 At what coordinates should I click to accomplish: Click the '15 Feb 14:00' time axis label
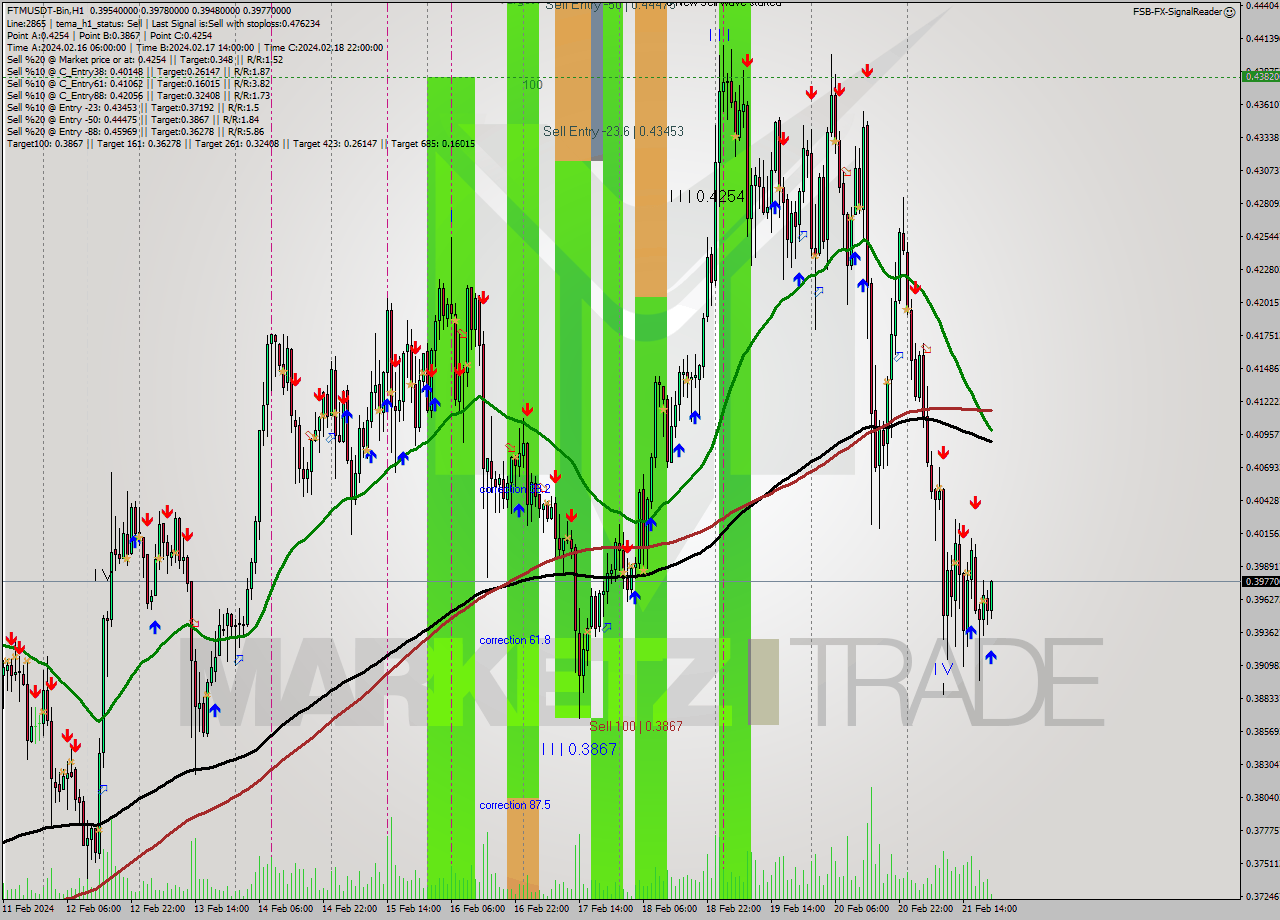pos(413,909)
